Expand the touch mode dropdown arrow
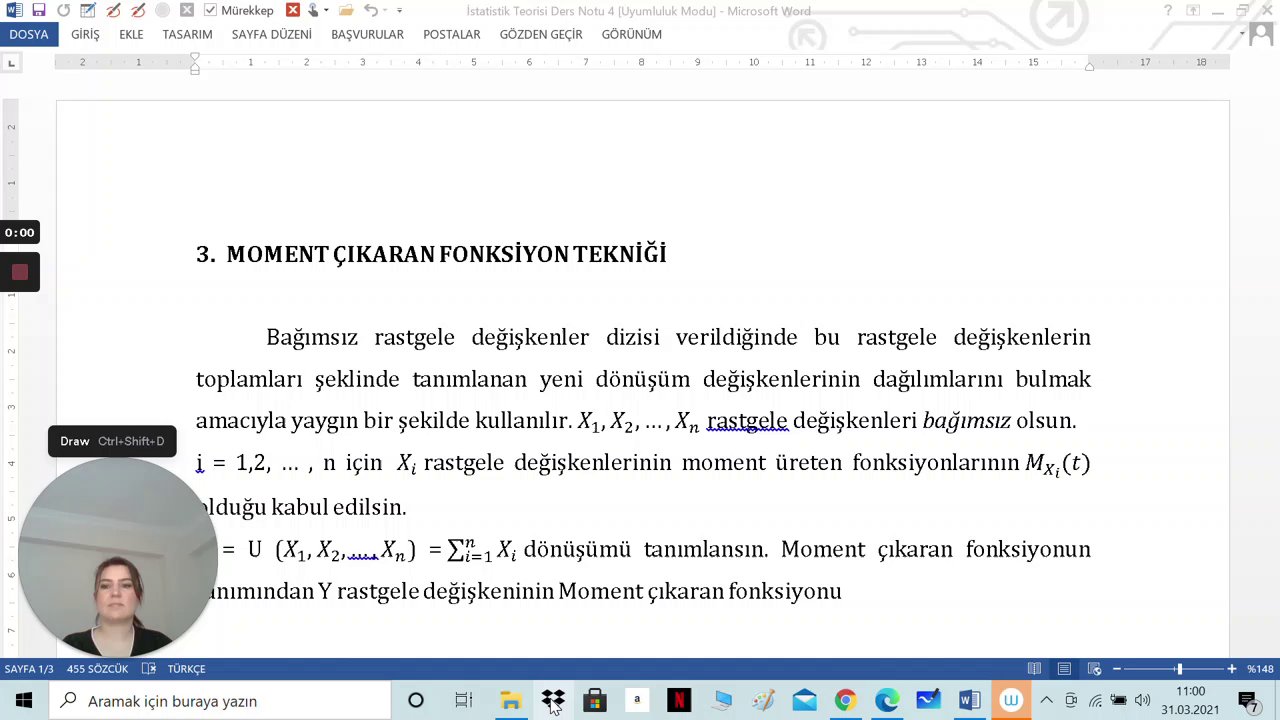Screen dimensions: 1280x720 pos(326,11)
